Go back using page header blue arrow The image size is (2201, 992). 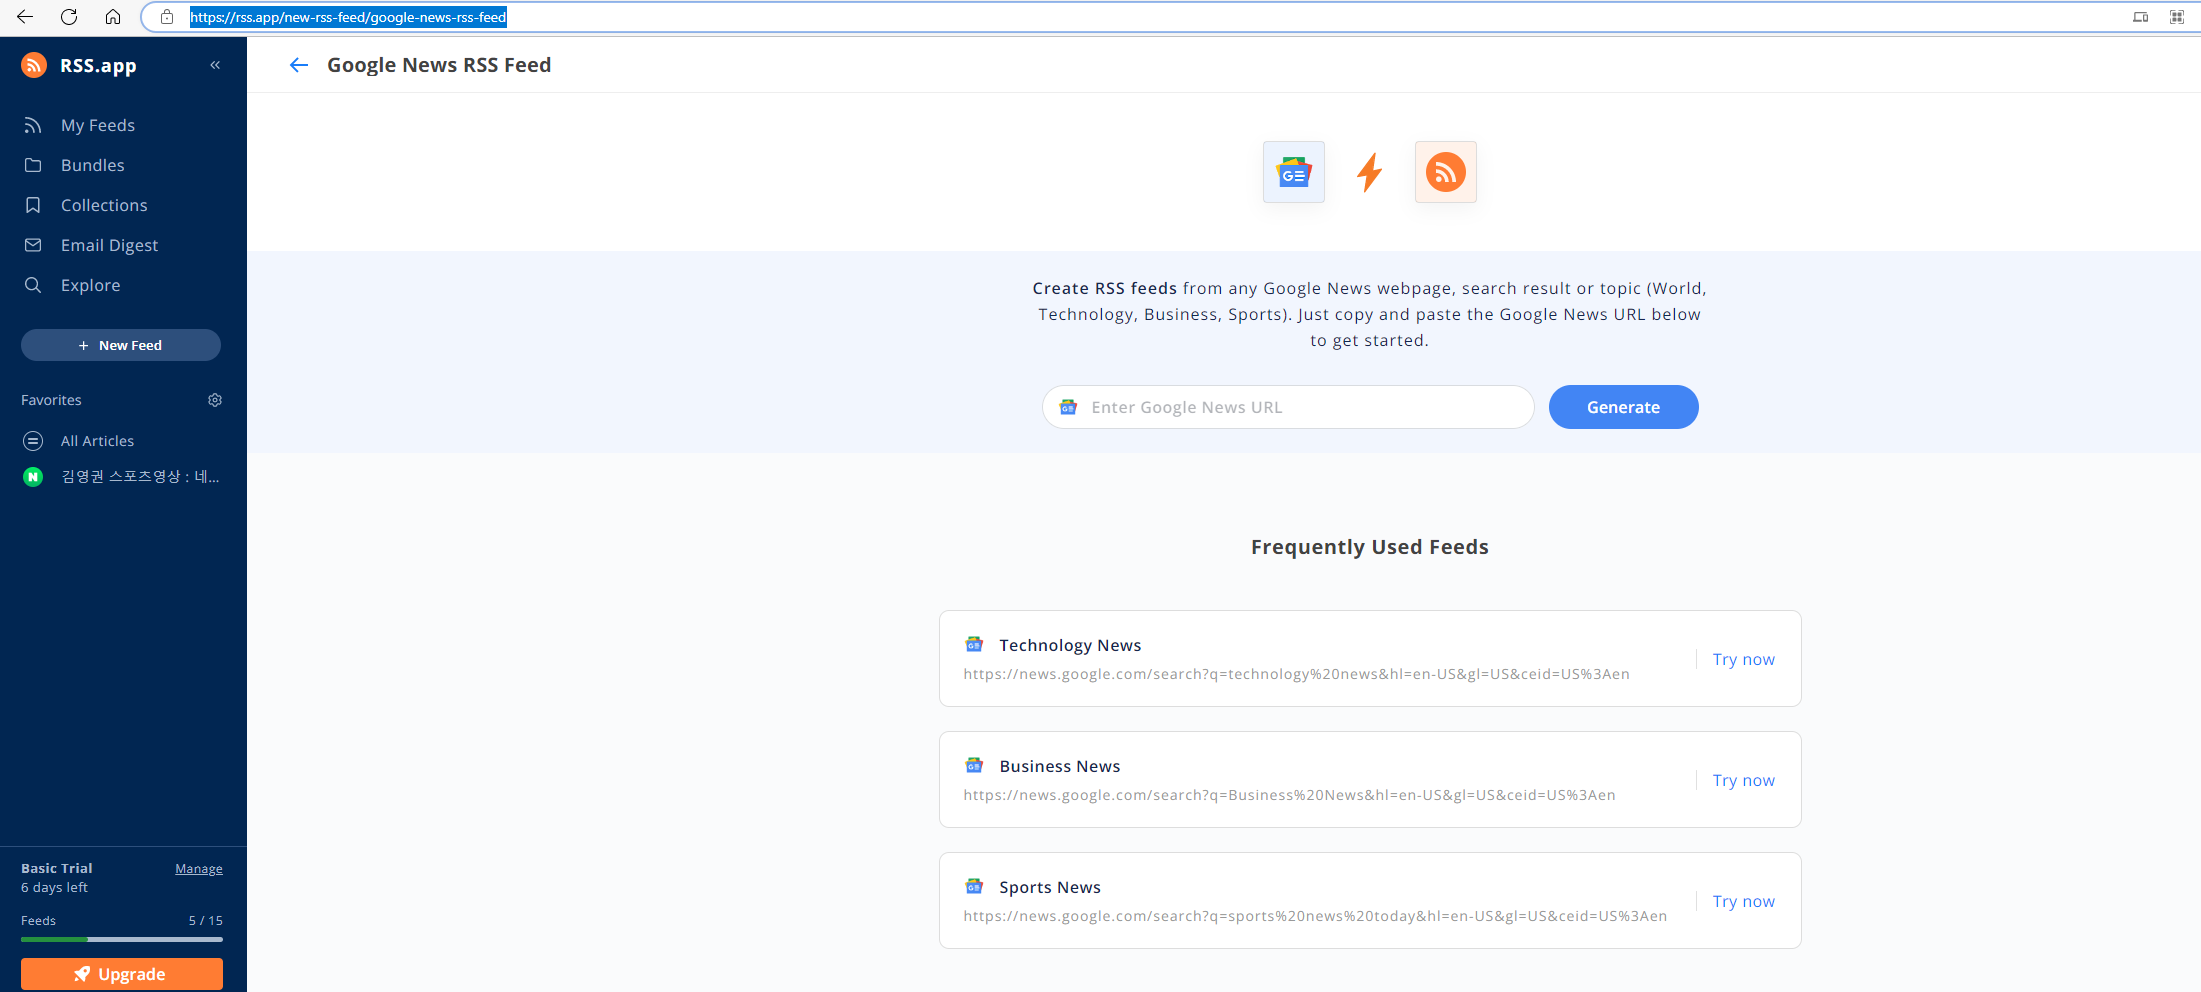[x=298, y=65]
